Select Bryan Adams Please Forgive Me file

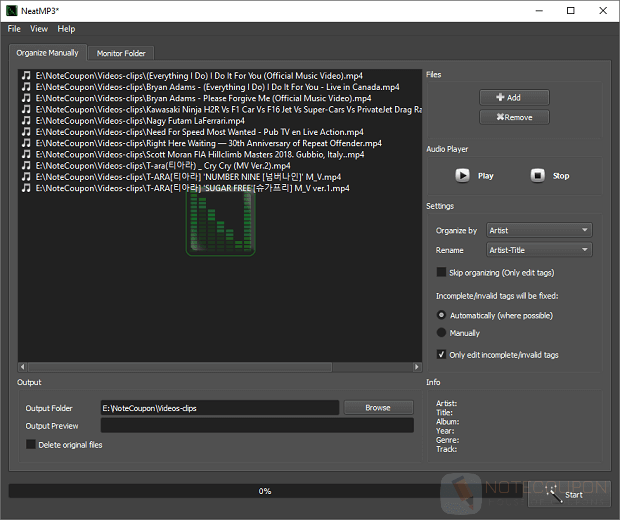tap(203, 98)
